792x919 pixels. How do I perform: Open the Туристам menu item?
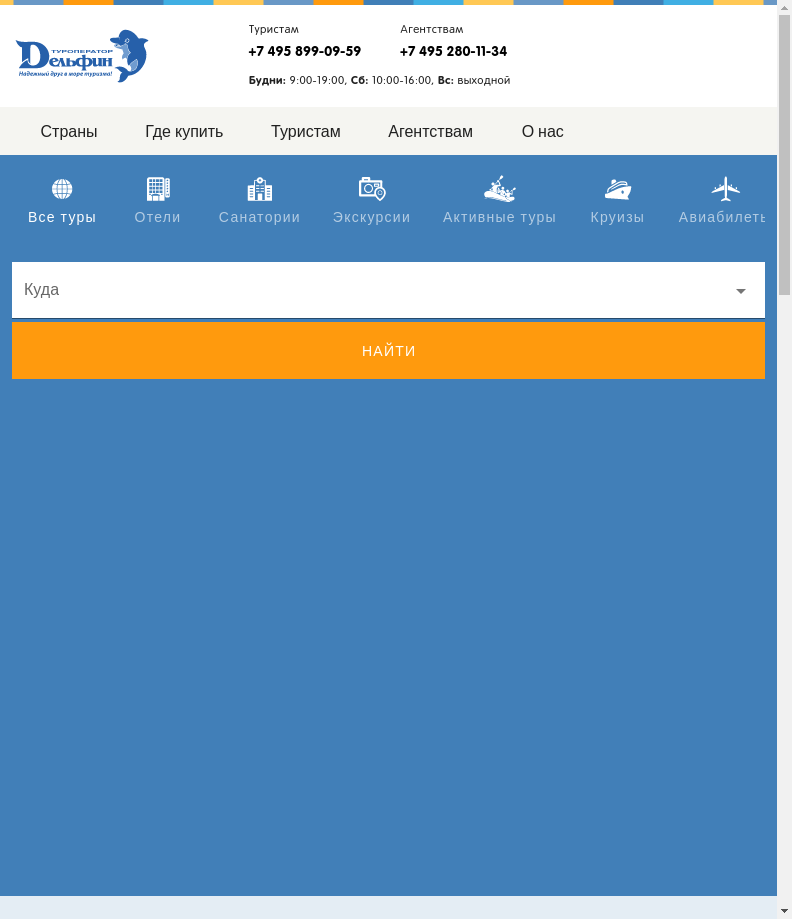click(305, 131)
